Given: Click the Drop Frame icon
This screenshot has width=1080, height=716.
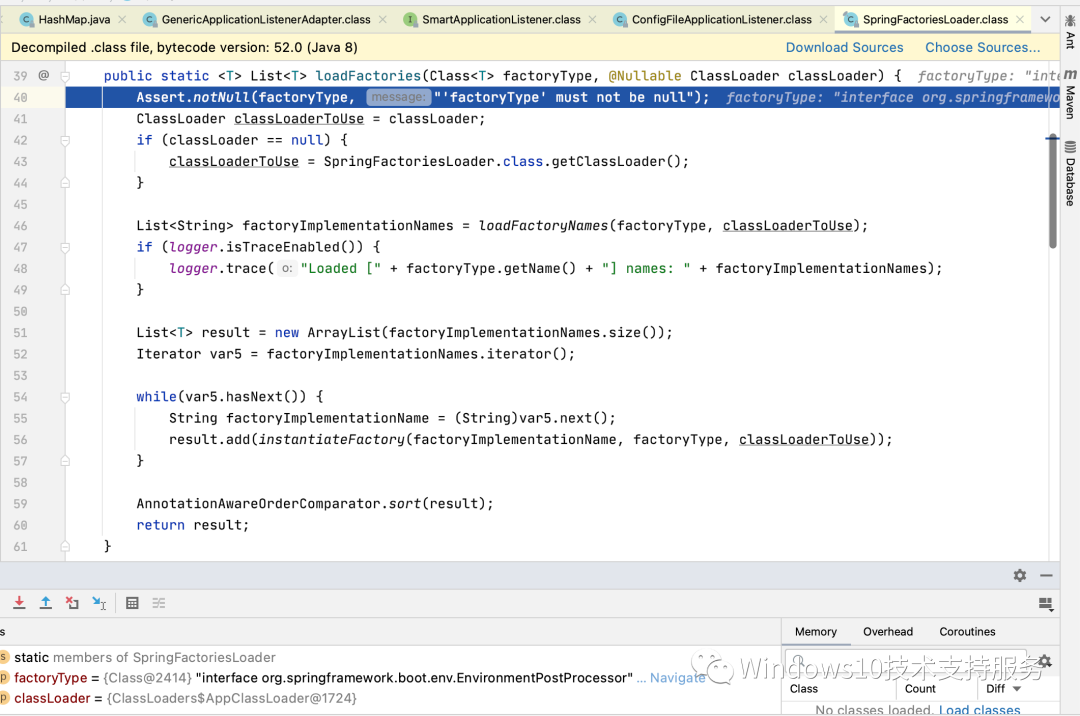Looking at the screenshot, I should point(72,603).
